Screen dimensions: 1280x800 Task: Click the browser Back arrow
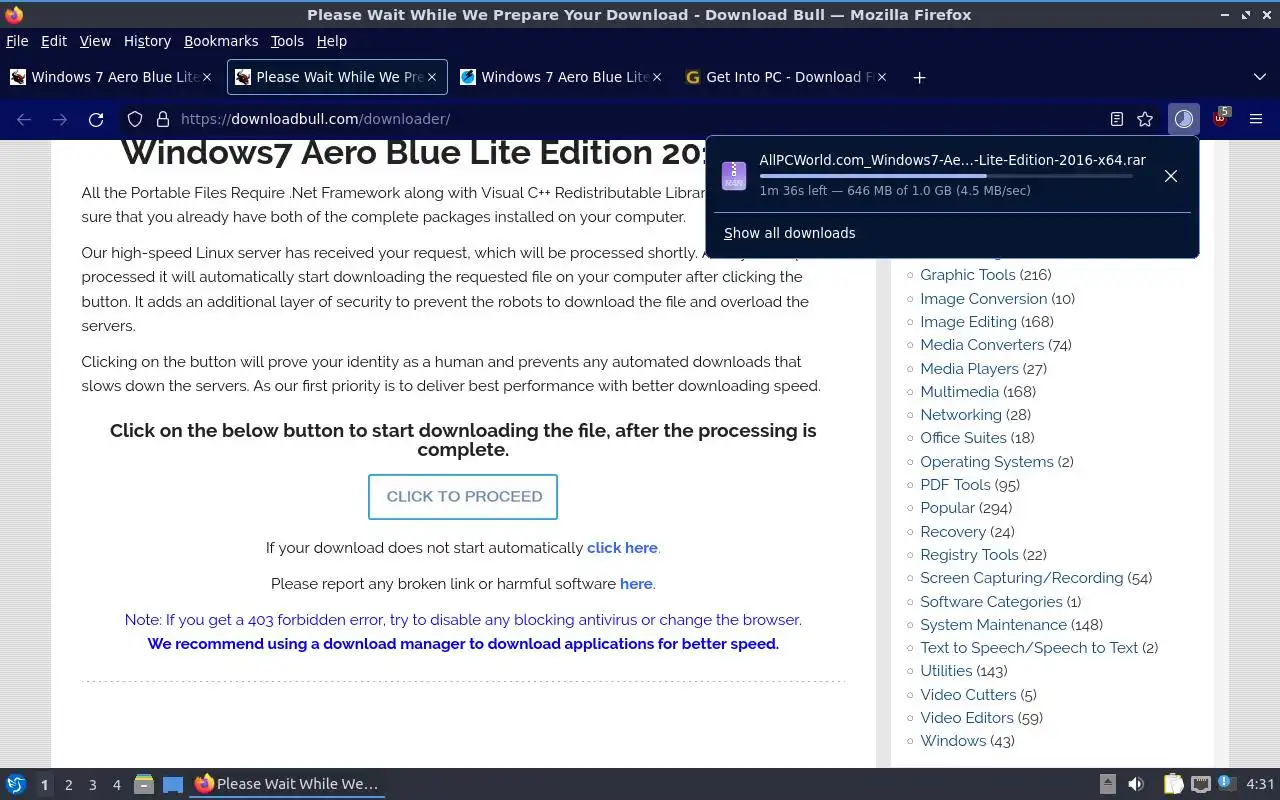24,119
